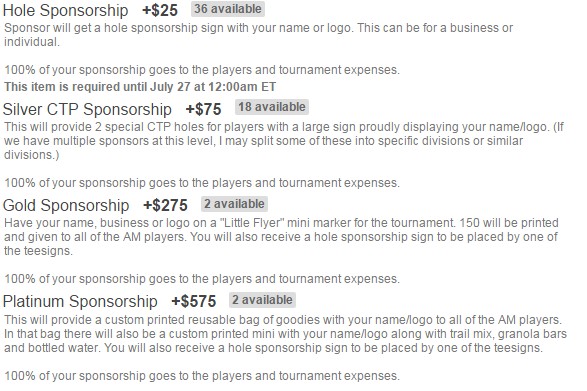Click the 100% sponsorship line under Platinum Sponsorship

click(x=202, y=376)
